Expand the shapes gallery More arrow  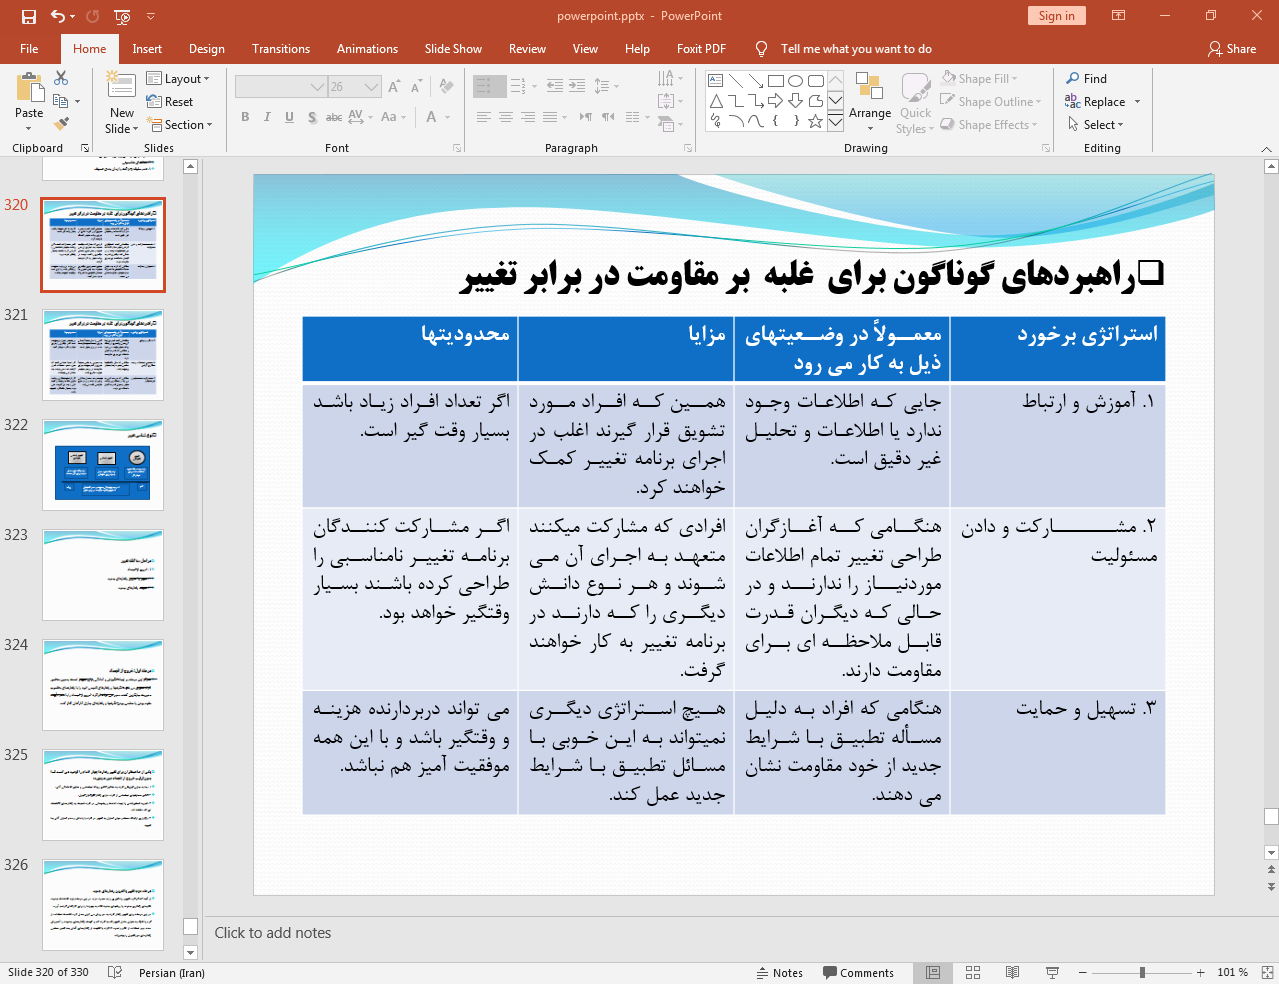coord(835,122)
